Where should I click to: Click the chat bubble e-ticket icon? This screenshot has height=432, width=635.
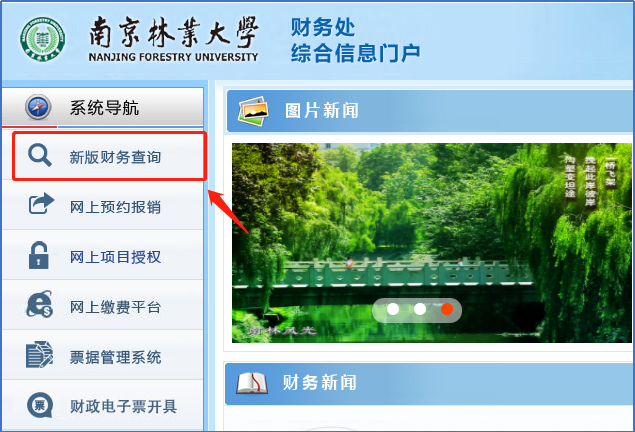[40, 405]
